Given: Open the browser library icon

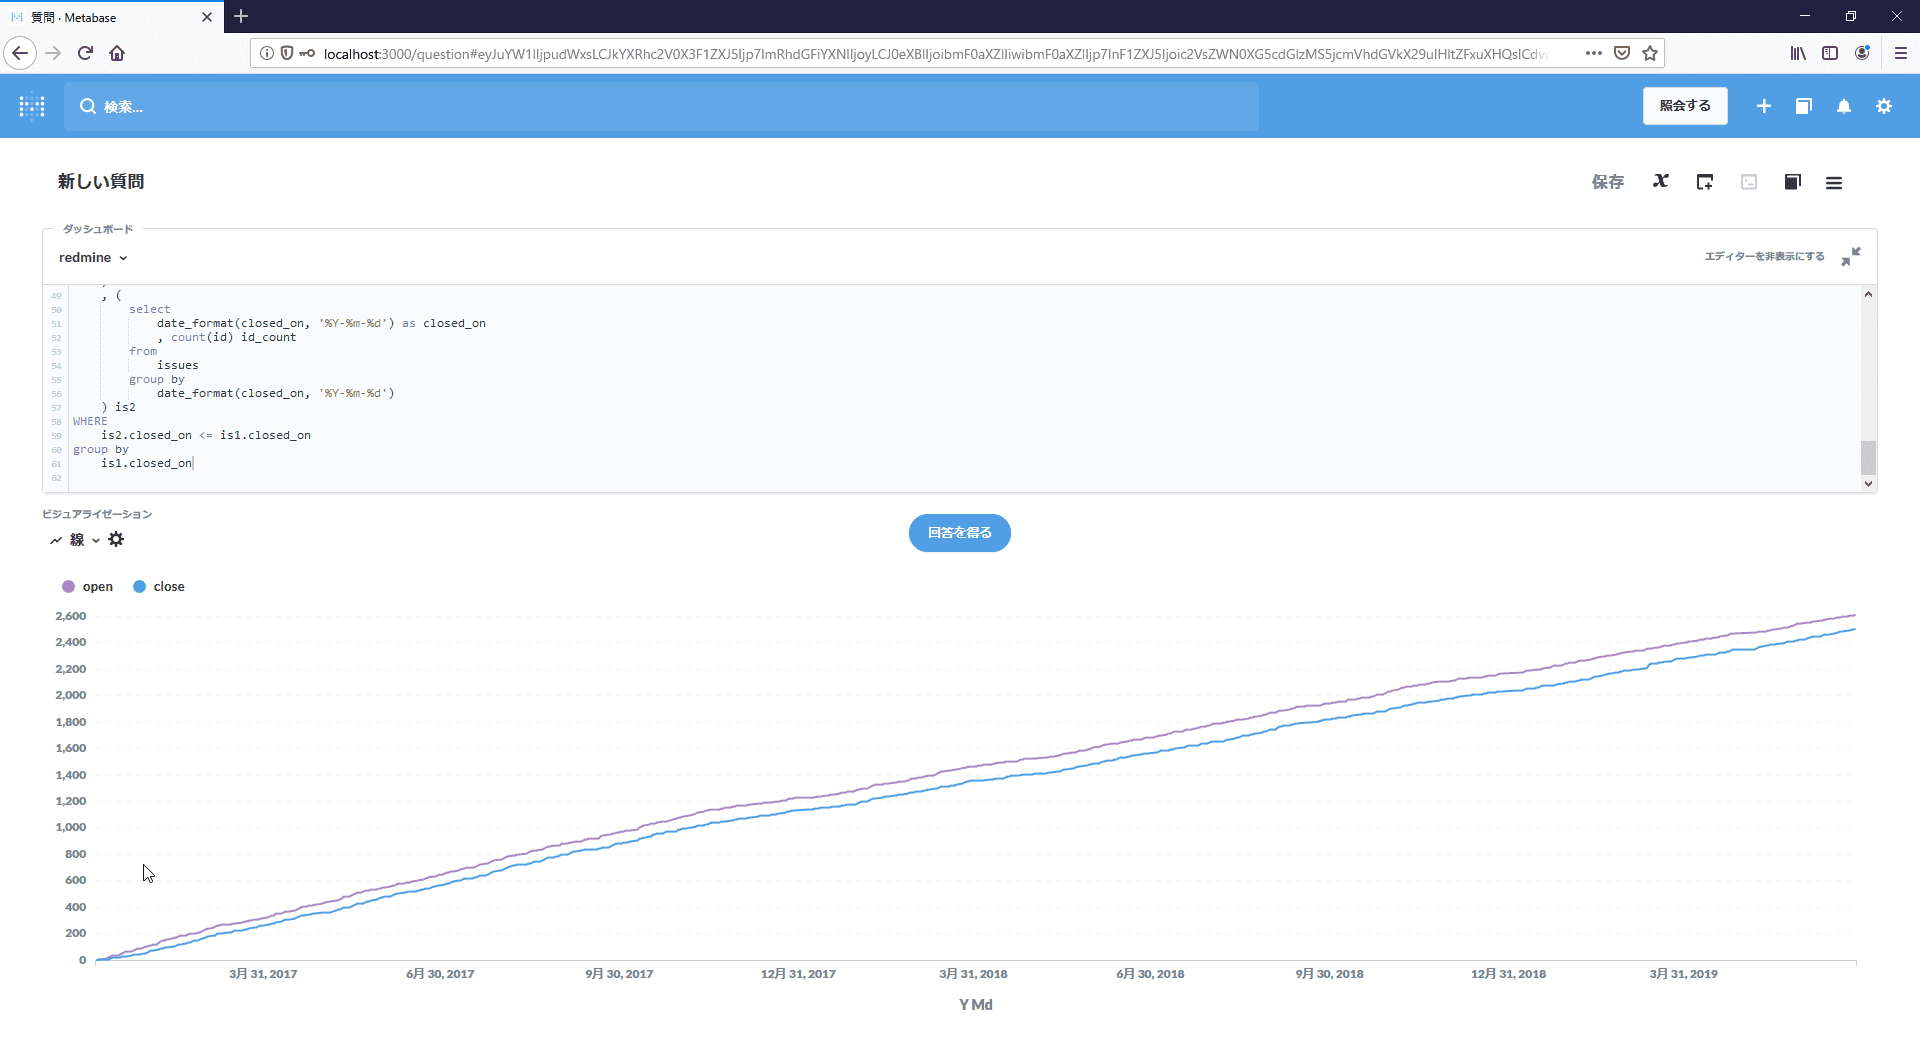Looking at the screenshot, I should click(x=1798, y=53).
